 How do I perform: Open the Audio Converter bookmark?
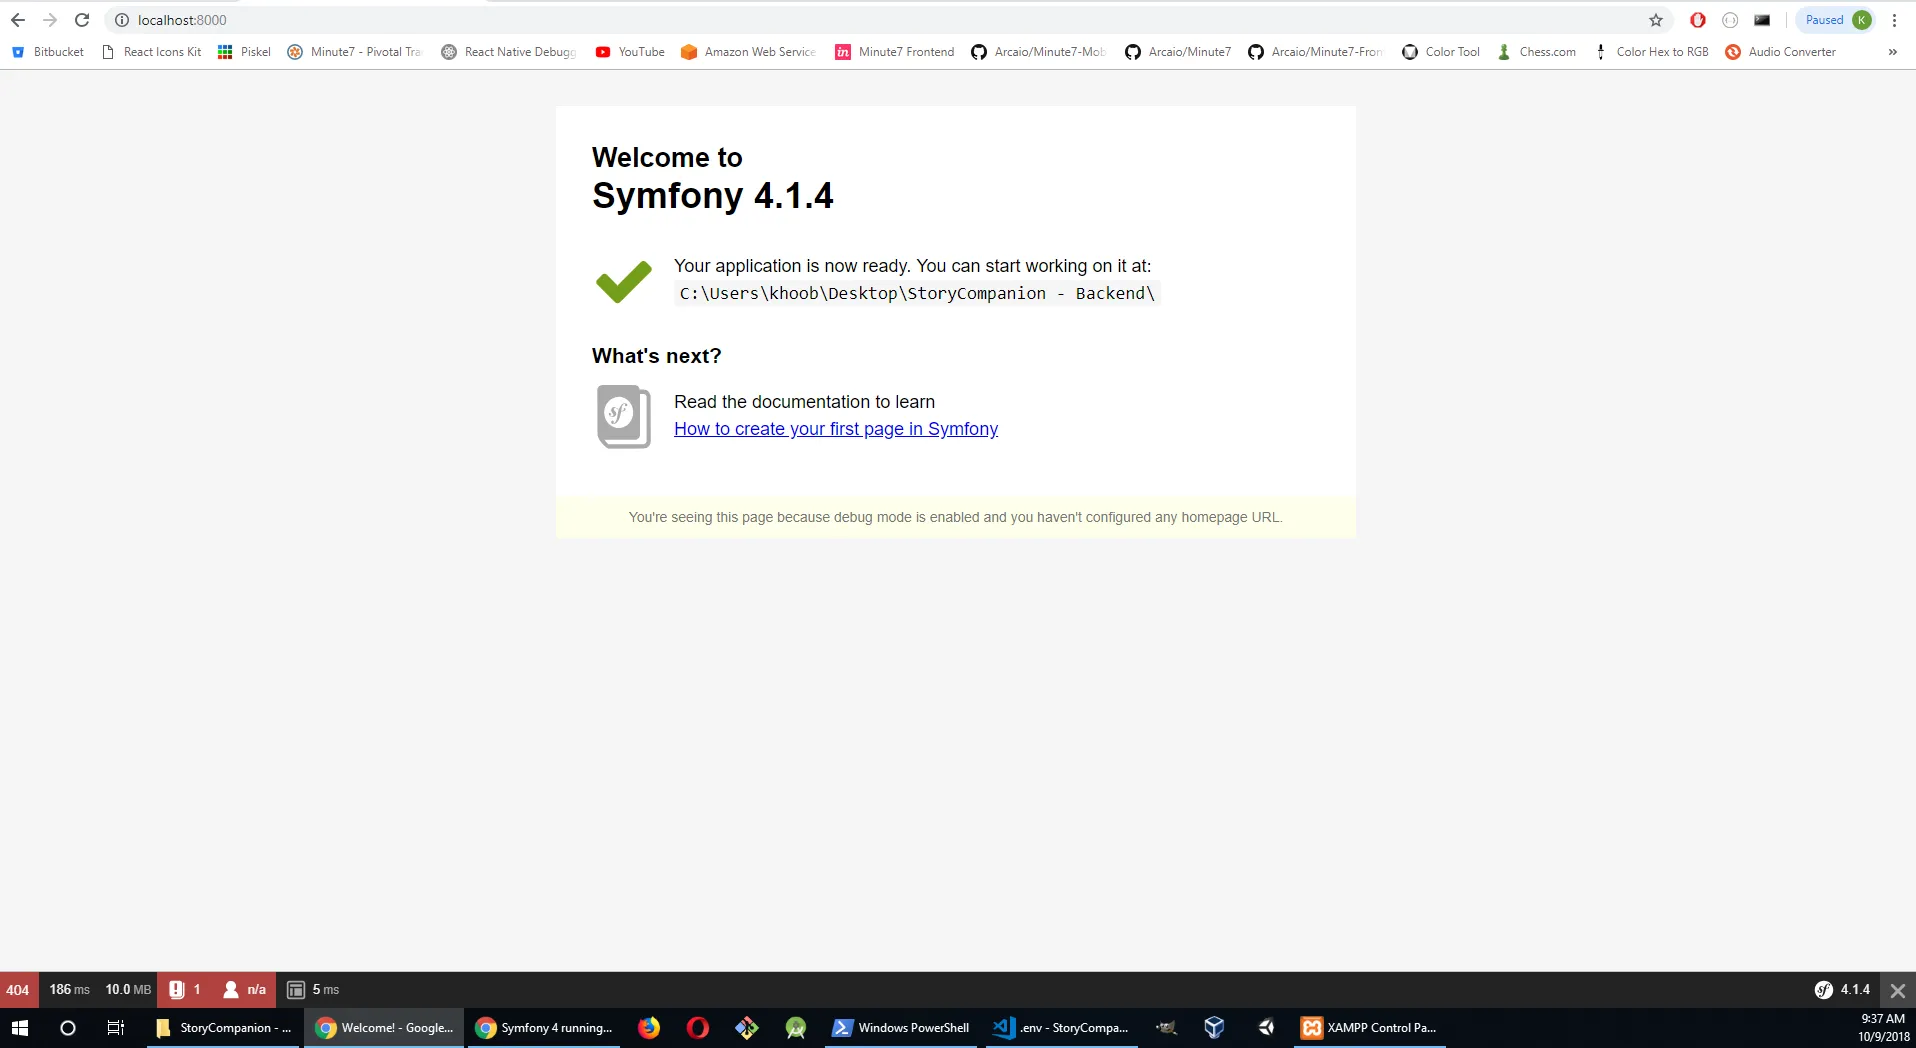pos(1781,52)
